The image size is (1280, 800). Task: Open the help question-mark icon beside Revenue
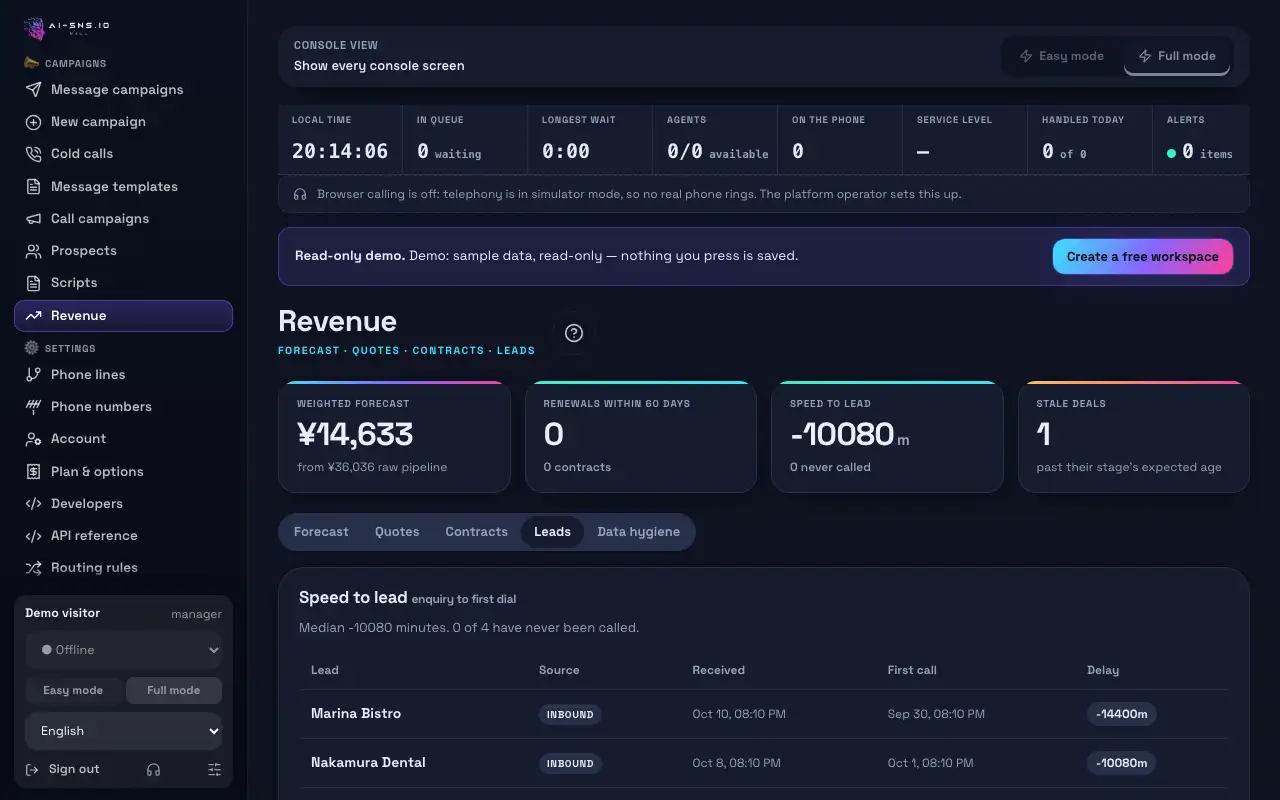click(574, 333)
